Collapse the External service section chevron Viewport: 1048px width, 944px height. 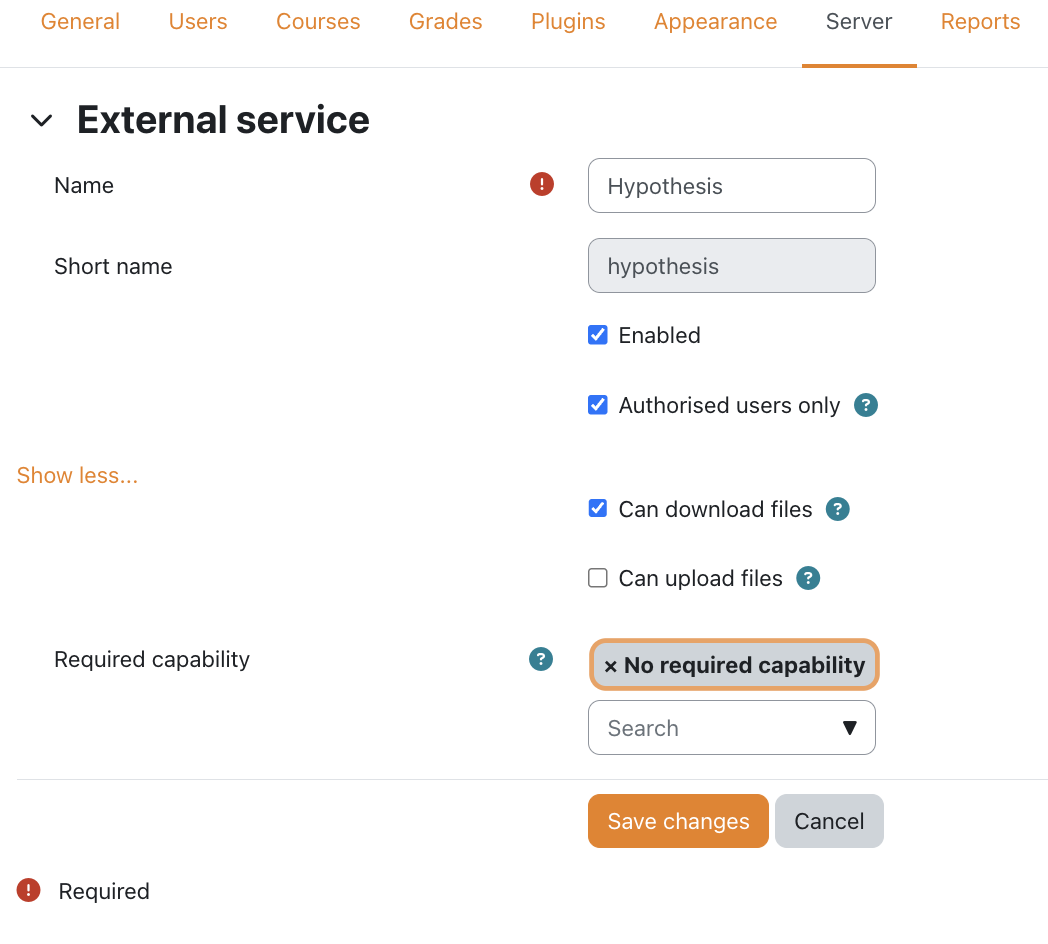41,121
